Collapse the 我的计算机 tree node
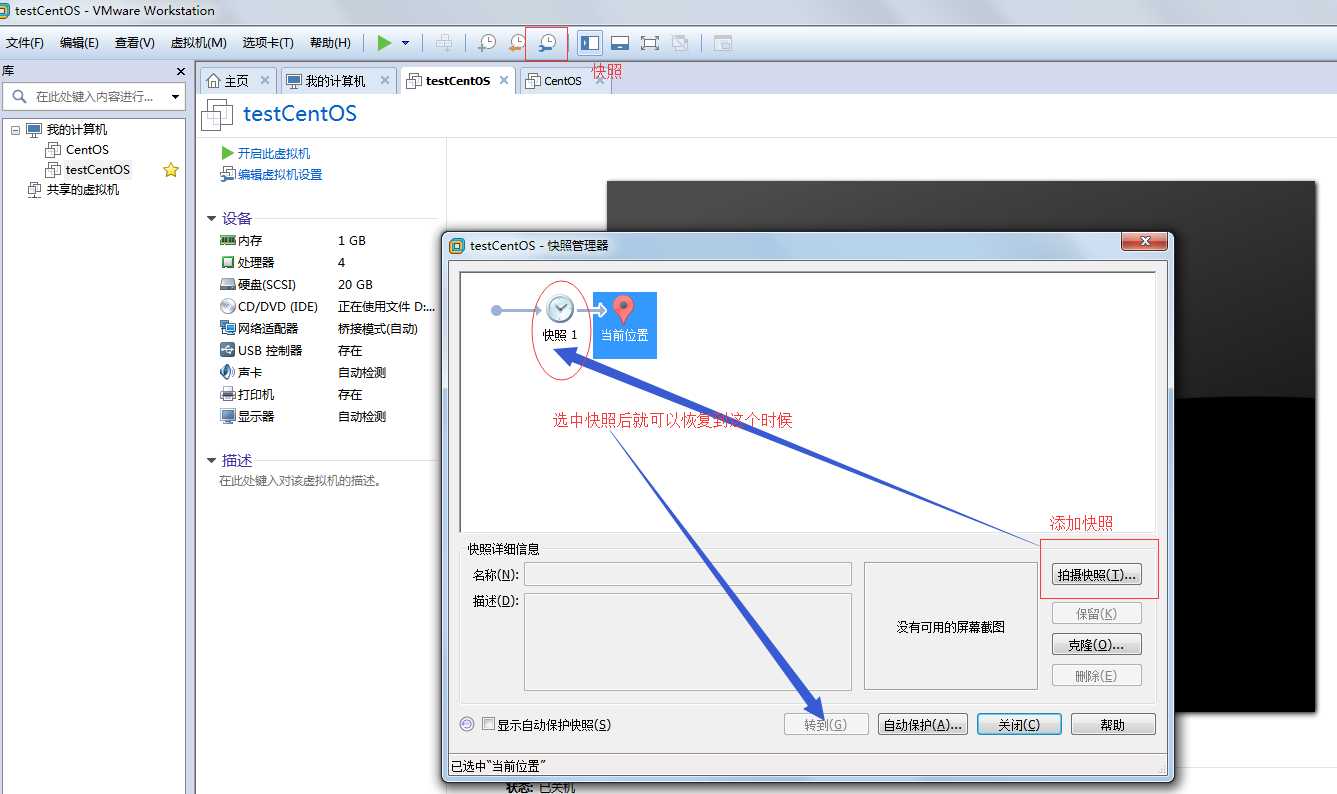Screen dimensions: 1337x794 point(16,130)
